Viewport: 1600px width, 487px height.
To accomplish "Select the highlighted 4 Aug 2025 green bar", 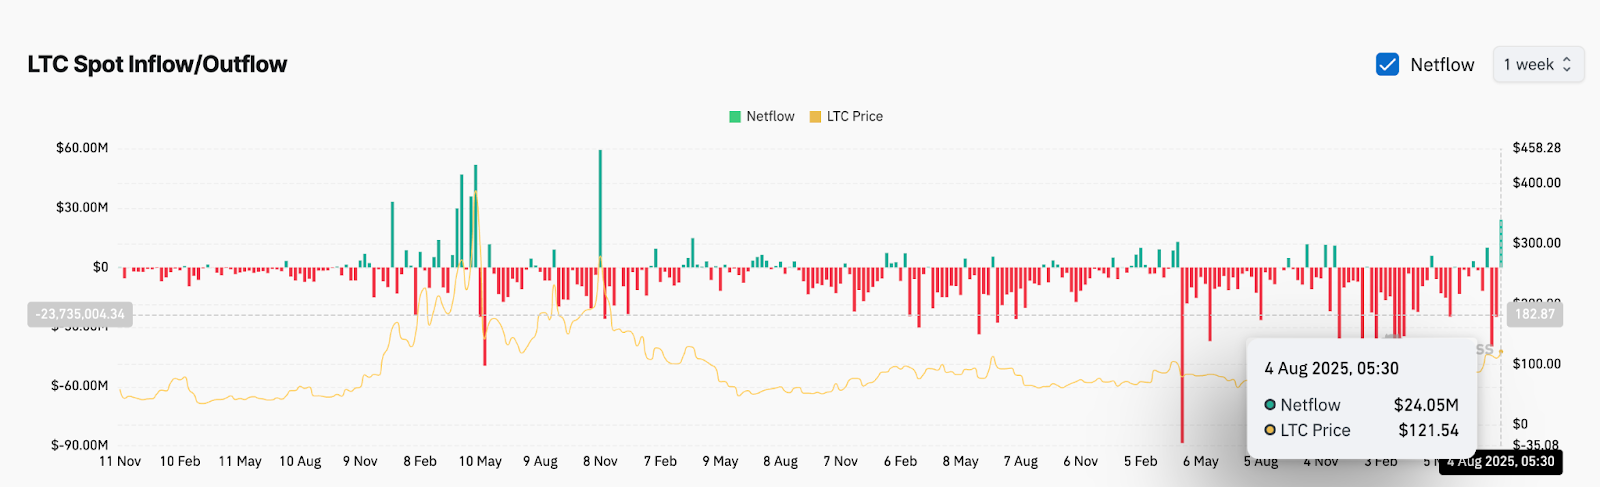I will (x=1501, y=243).
